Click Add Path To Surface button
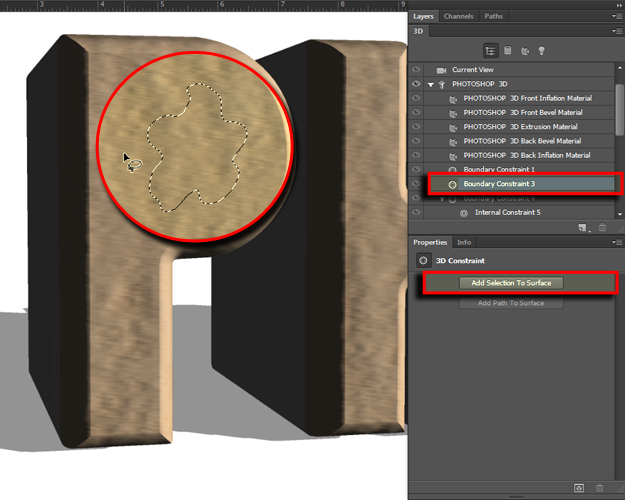Image resolution: width=625 pixels, height=500 pixels. (511, 303)
